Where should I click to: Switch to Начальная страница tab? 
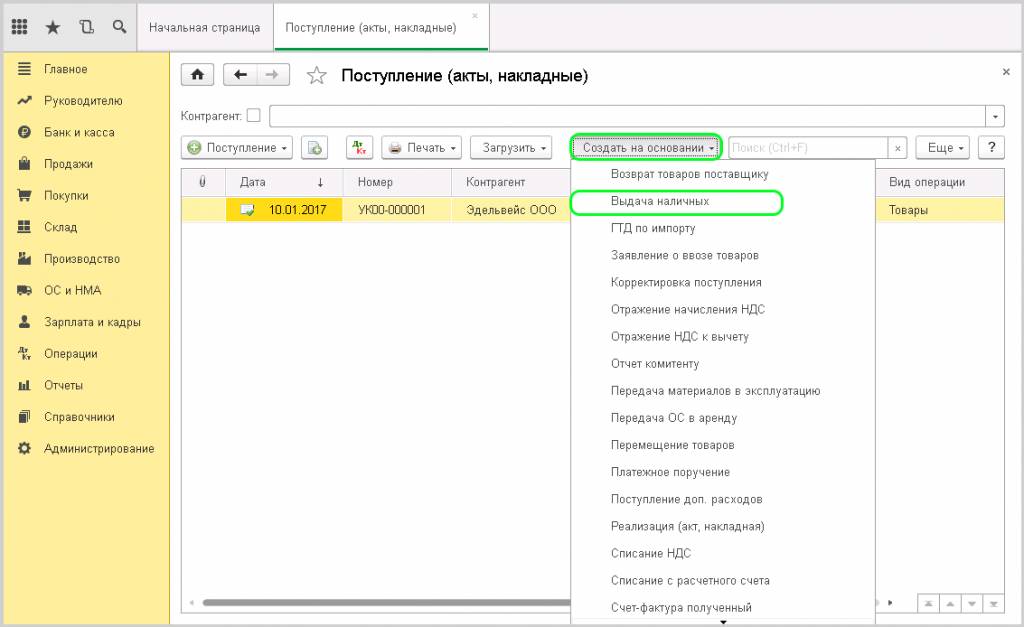[204, 27]
